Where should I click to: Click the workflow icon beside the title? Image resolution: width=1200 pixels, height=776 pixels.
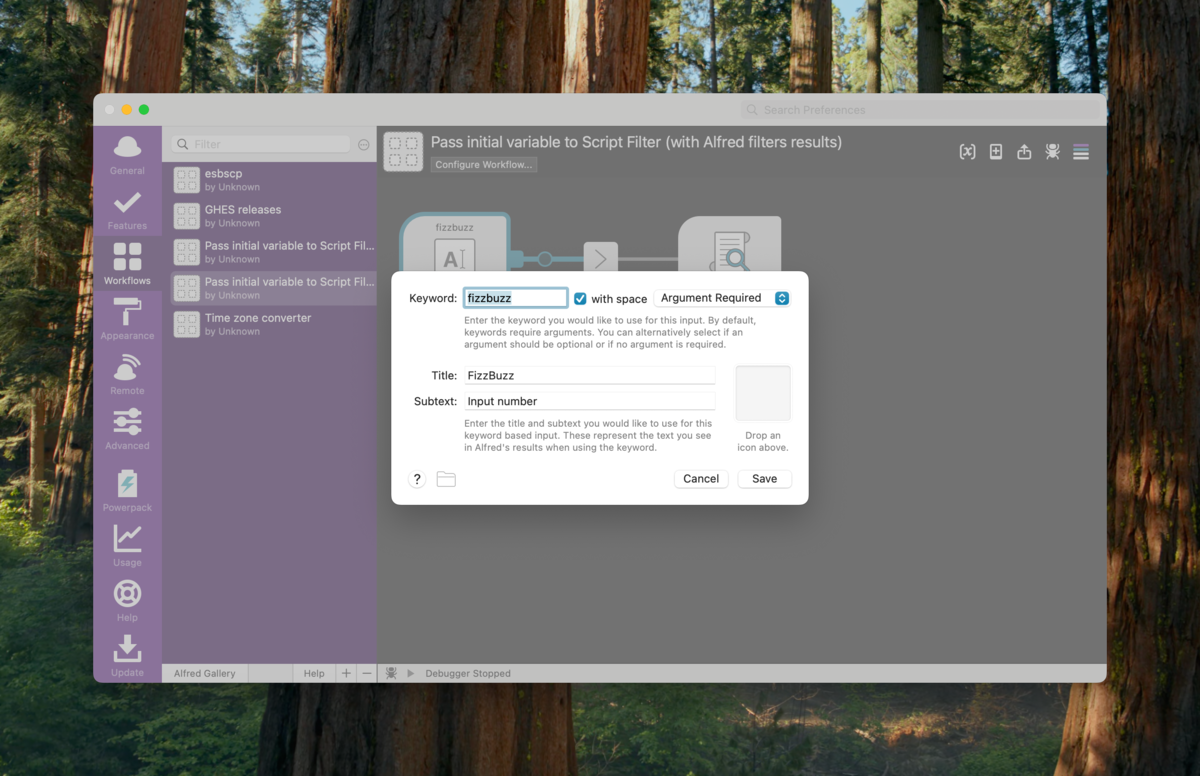[403, 152]
